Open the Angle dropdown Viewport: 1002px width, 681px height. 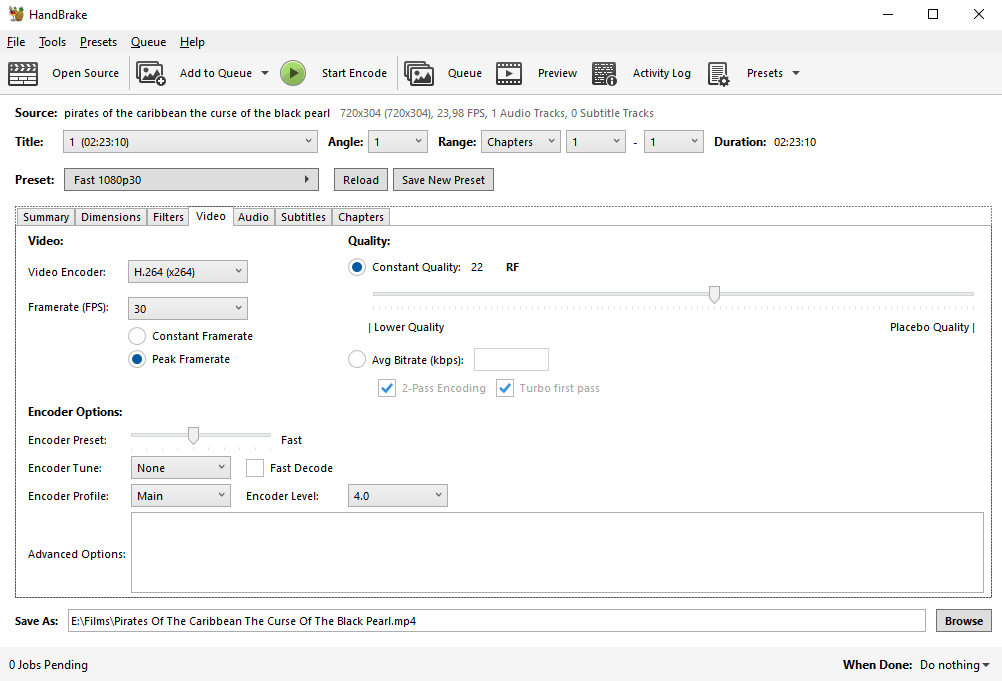tap(398, 142)
